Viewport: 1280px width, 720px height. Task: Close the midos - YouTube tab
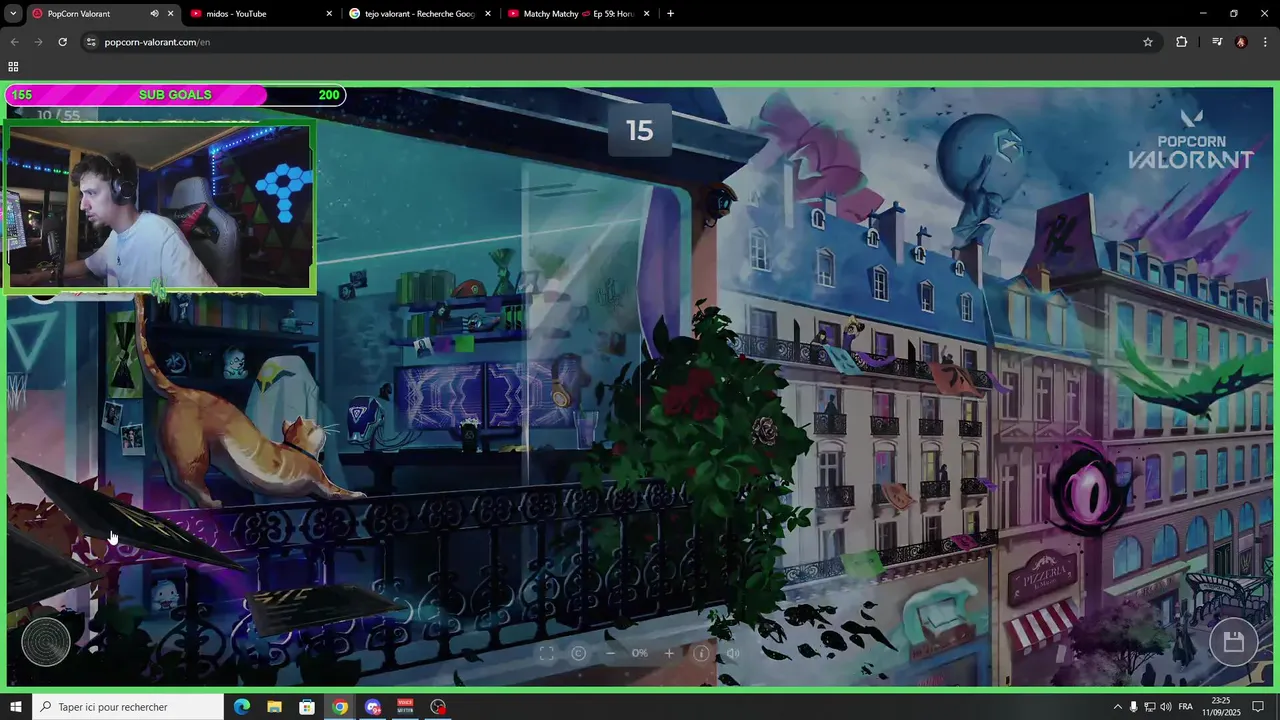click(329, 14)
